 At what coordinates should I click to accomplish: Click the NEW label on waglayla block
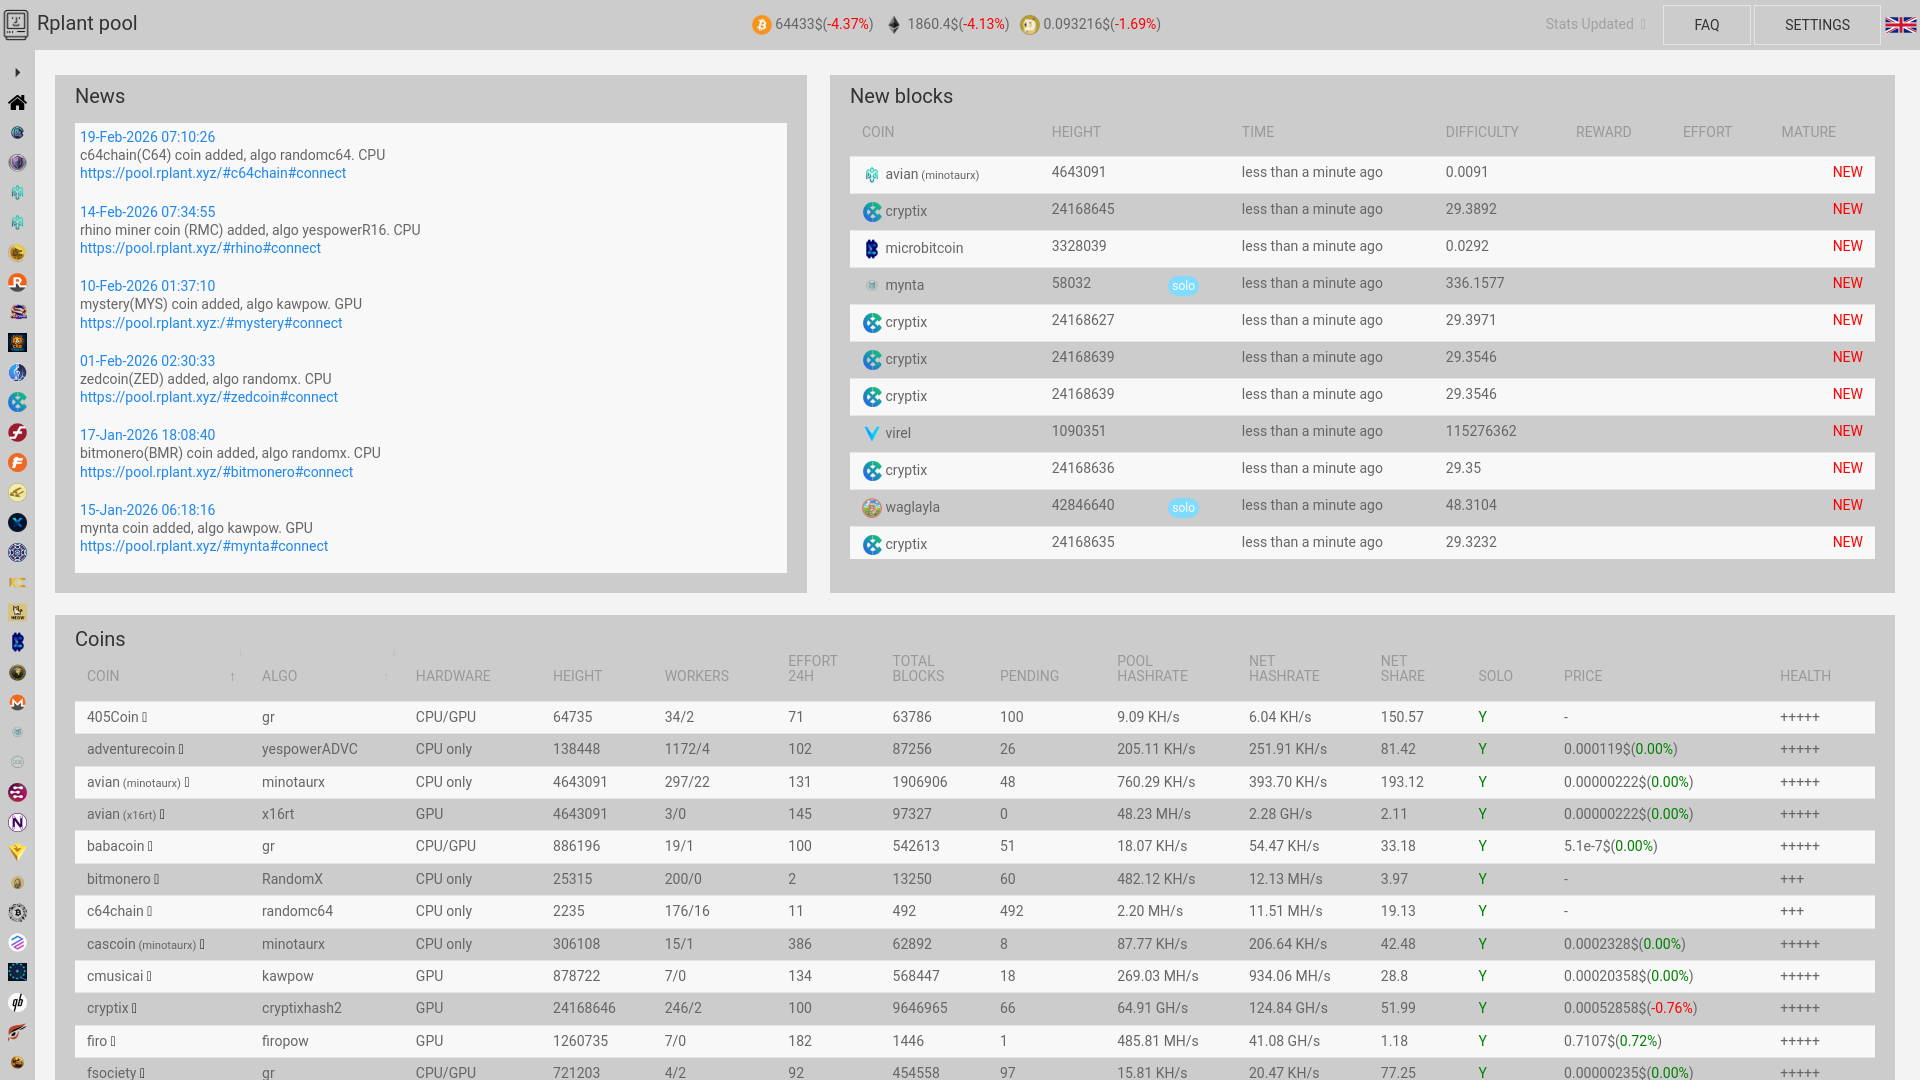[x=1847, y=505]
